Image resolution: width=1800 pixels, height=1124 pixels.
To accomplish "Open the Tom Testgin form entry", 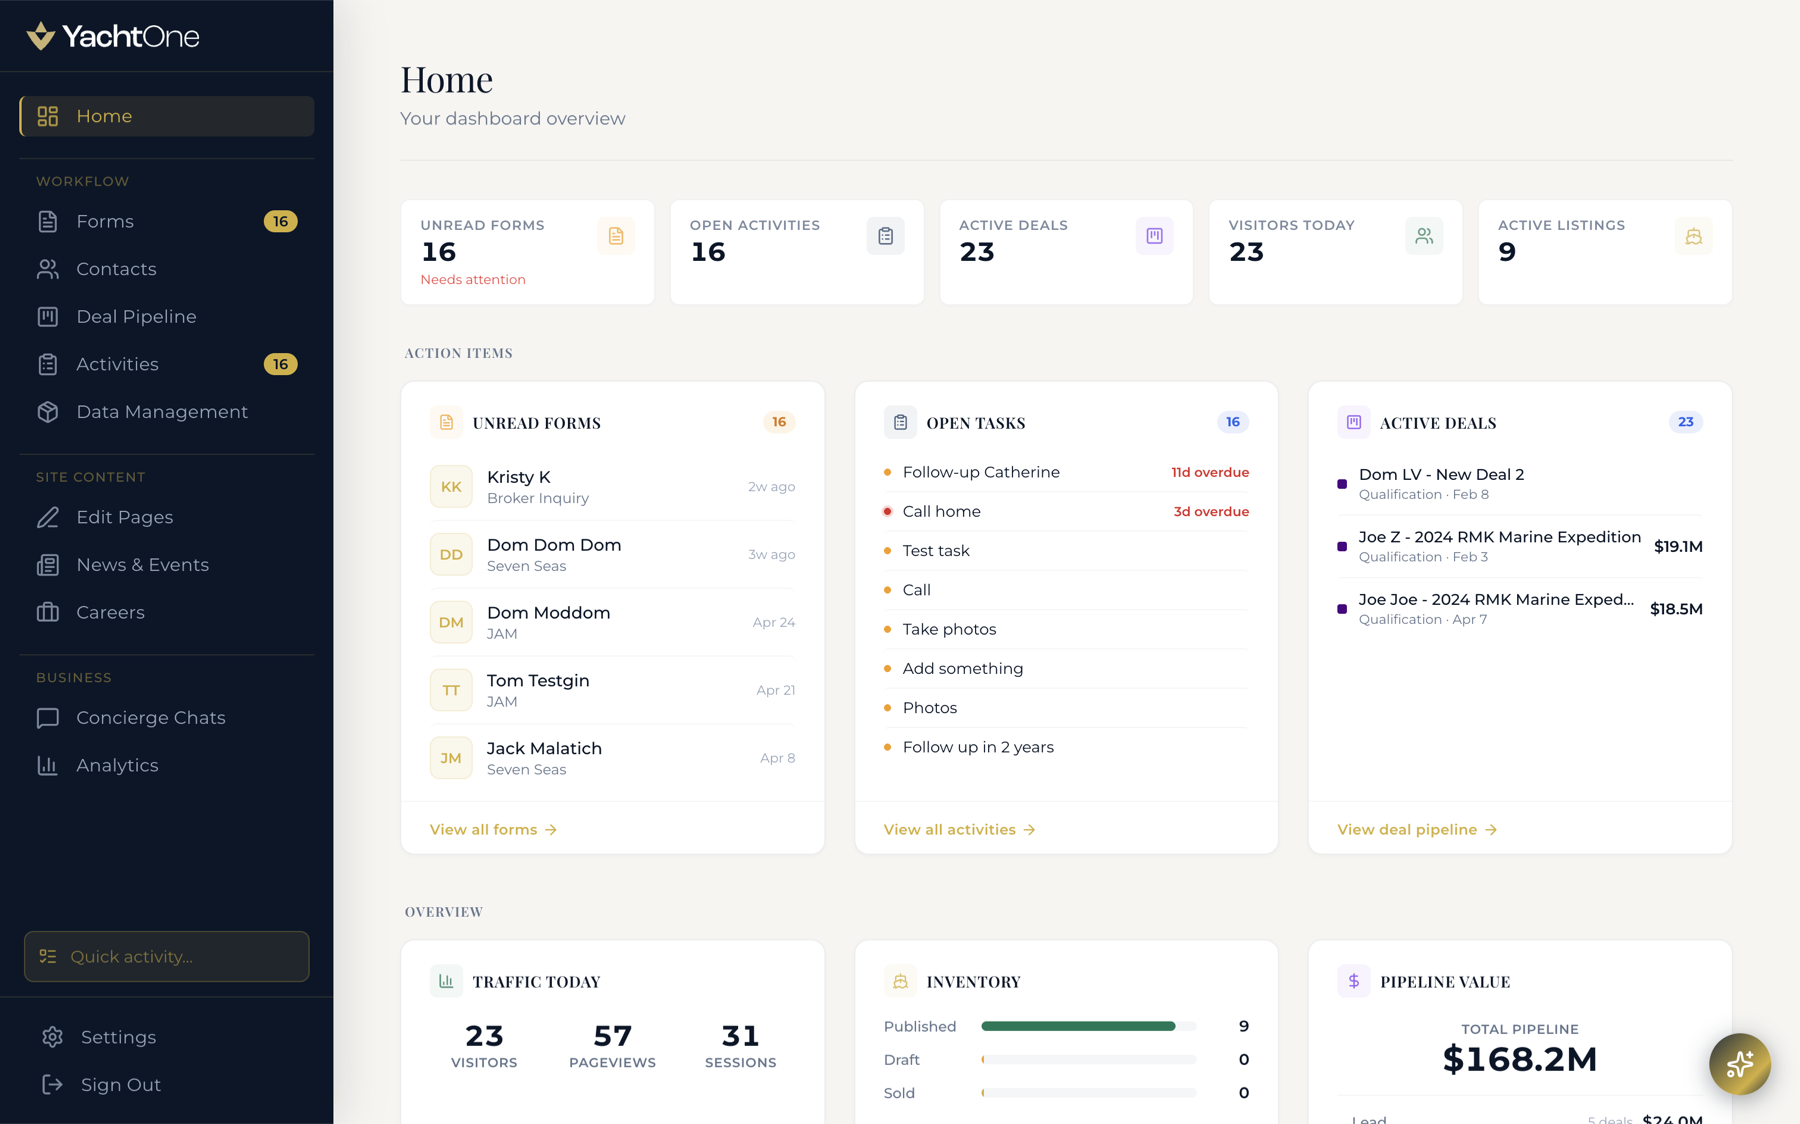I will click(x=612, y=690).
